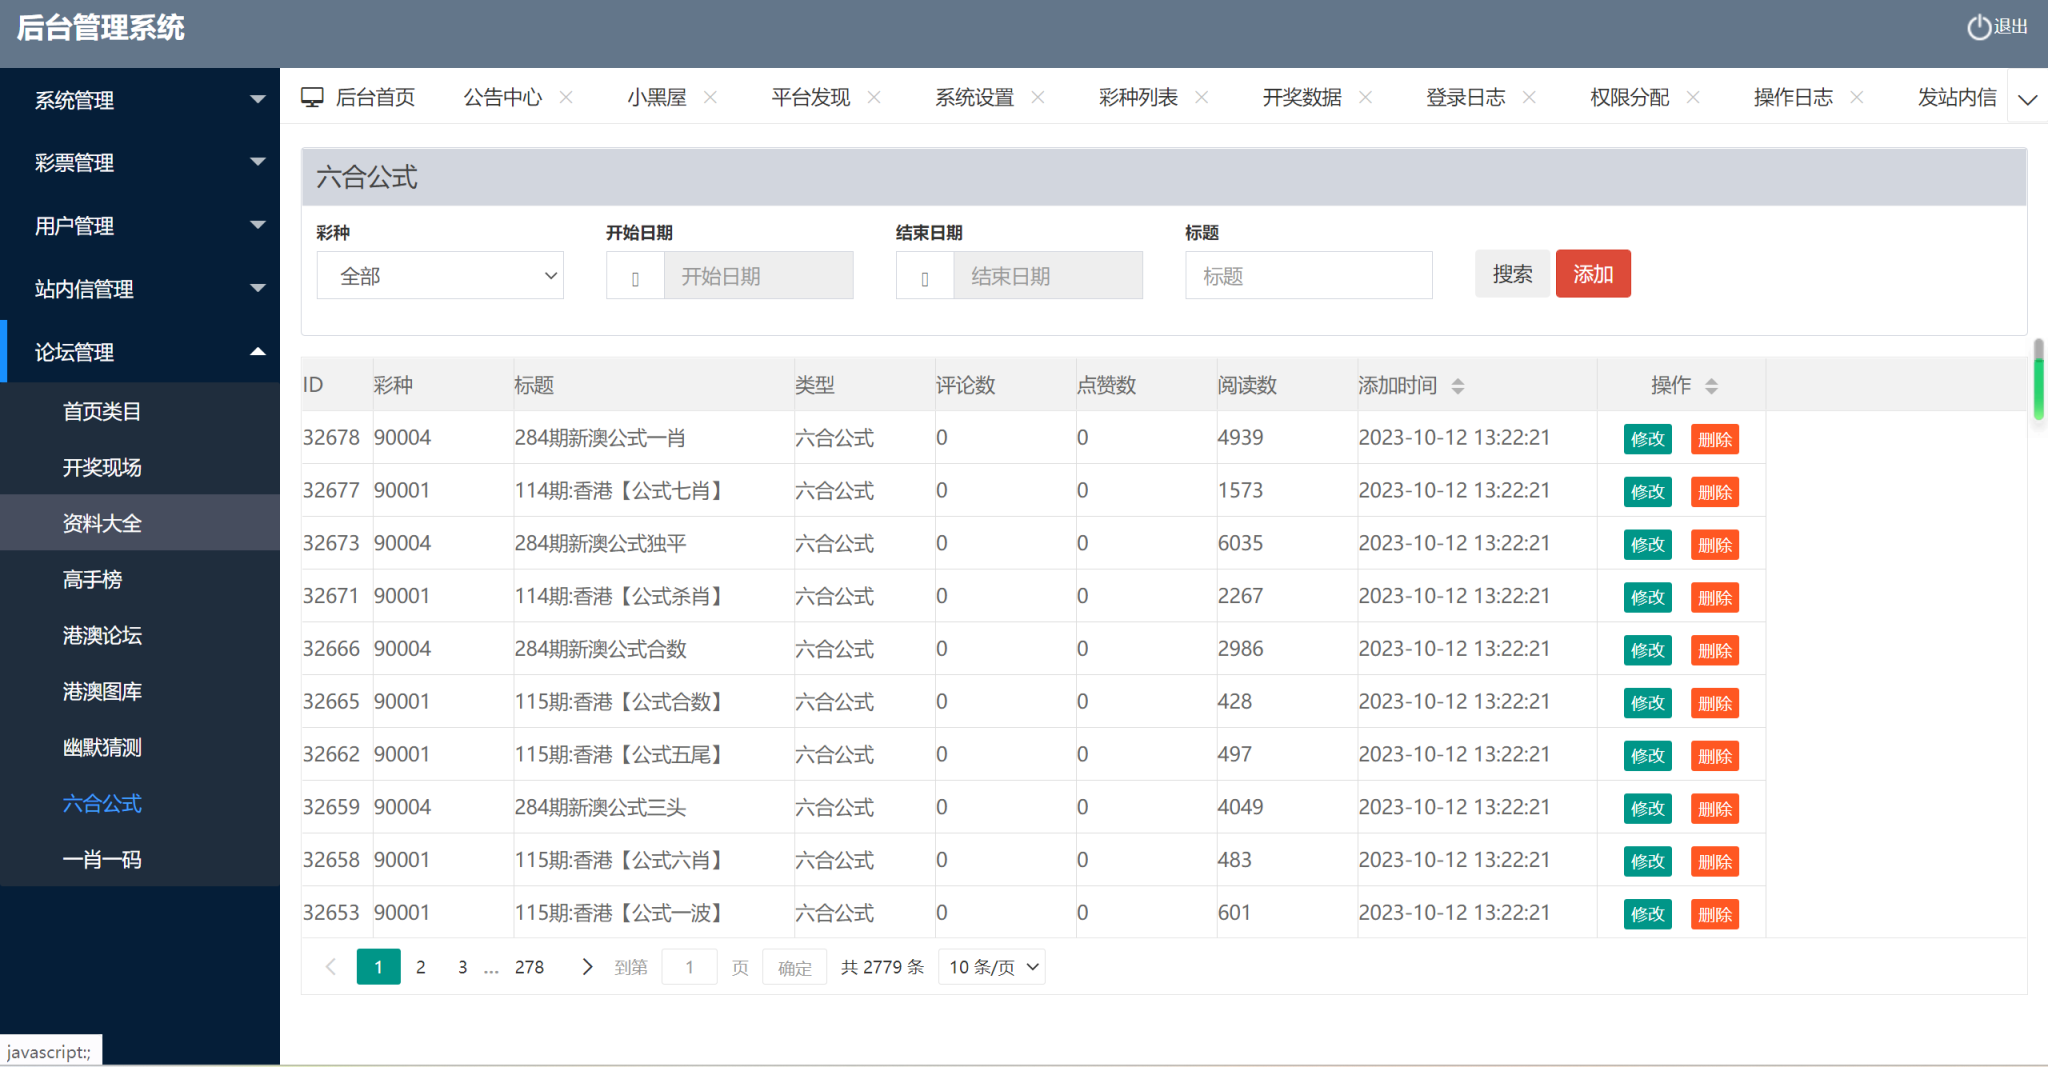Sort the 操作 column
The width and height of the screenshot is (2048, 1067).
tap(1712, 384)
